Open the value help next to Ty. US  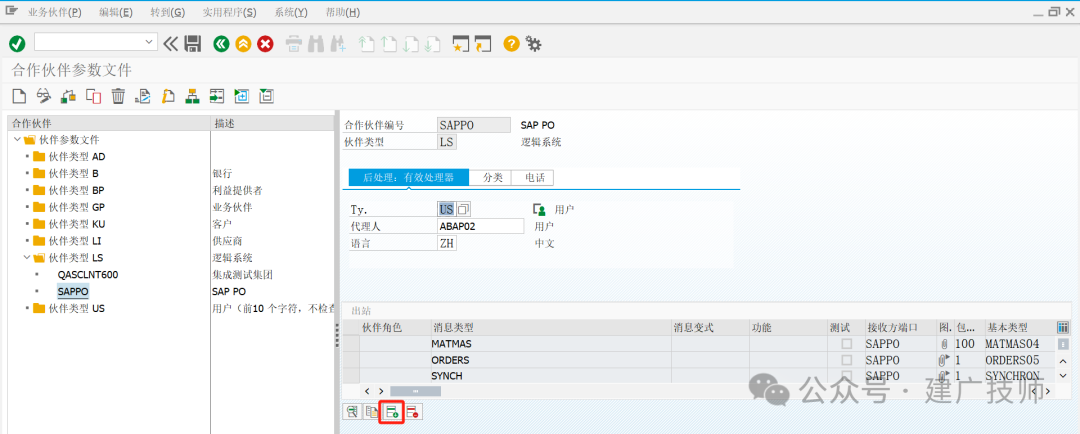[464, 209]
